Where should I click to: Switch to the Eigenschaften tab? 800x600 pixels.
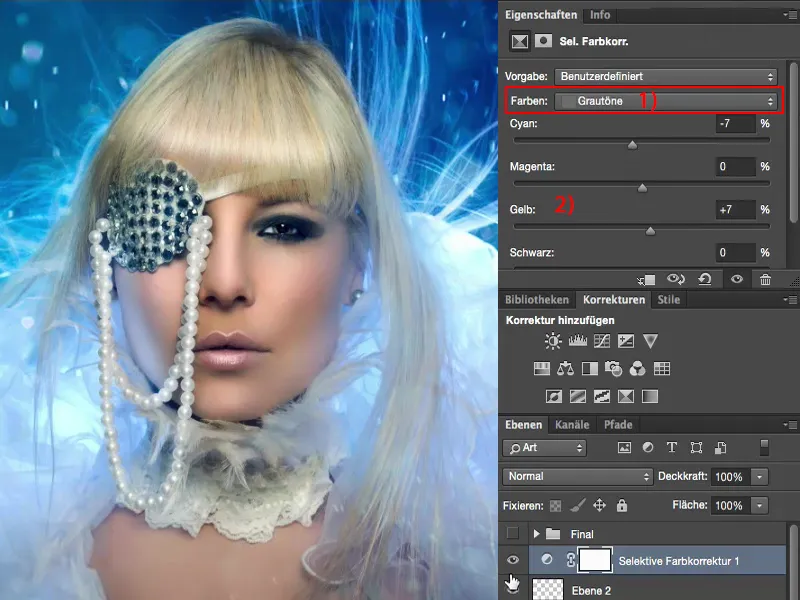(541, 15)
